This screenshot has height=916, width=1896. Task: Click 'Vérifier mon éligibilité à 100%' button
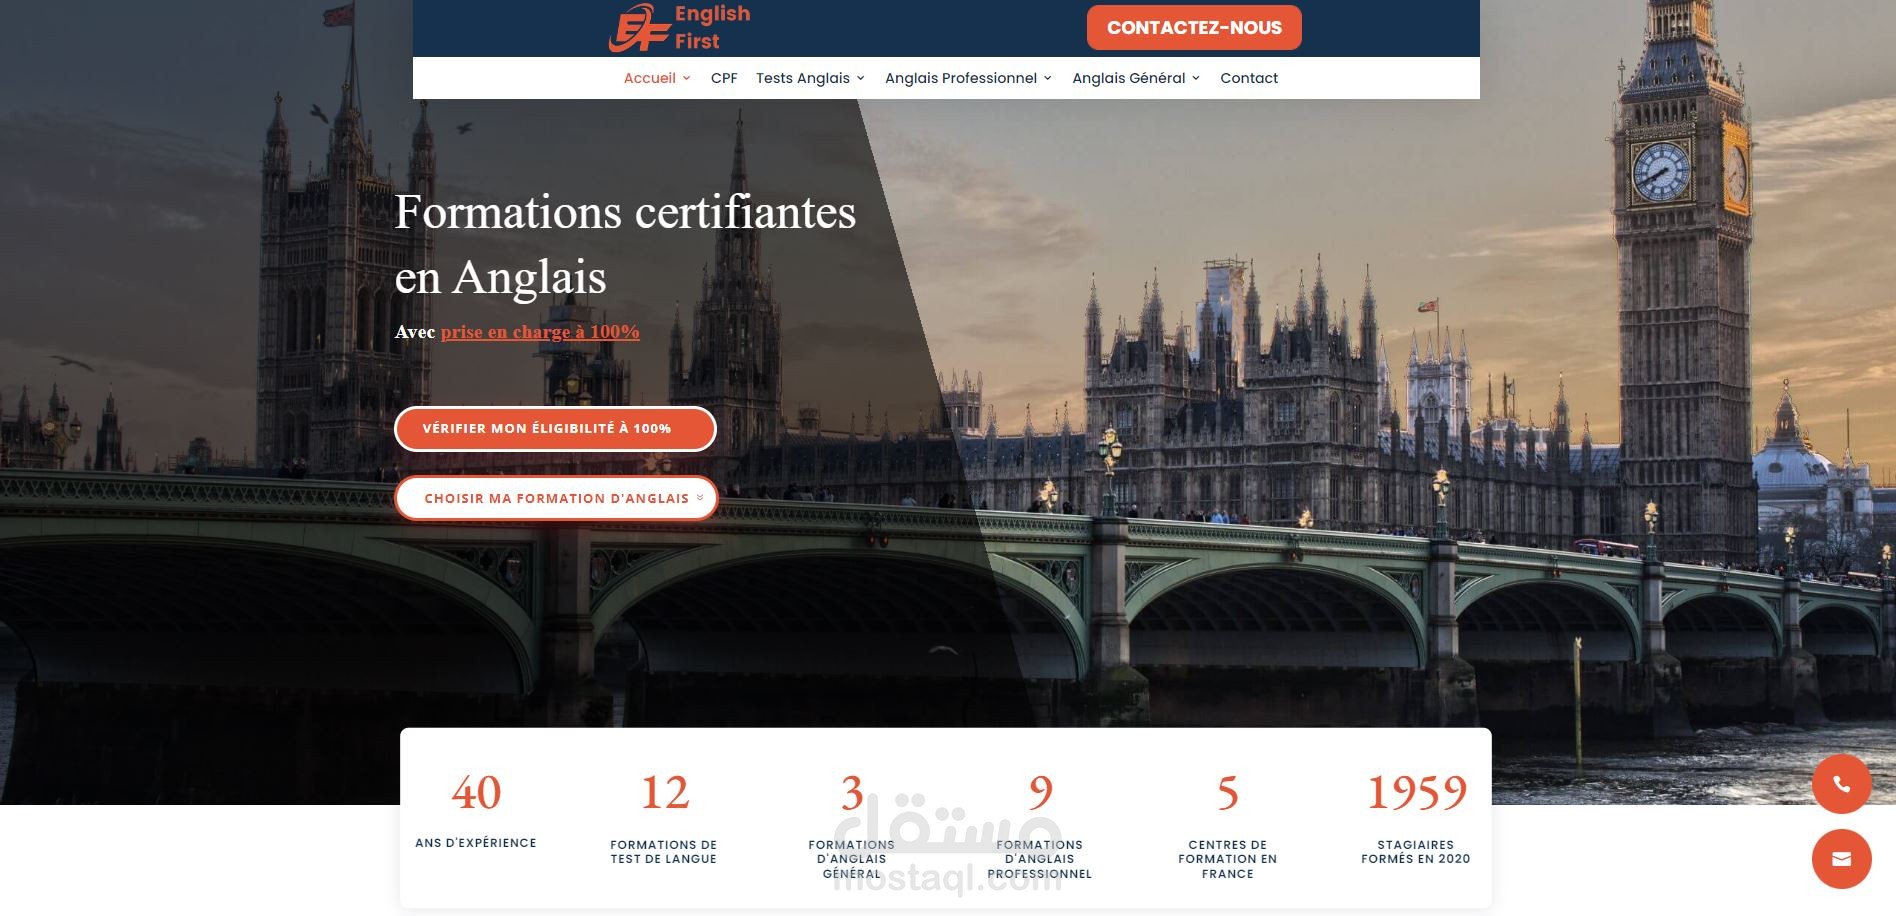(555, 428)
